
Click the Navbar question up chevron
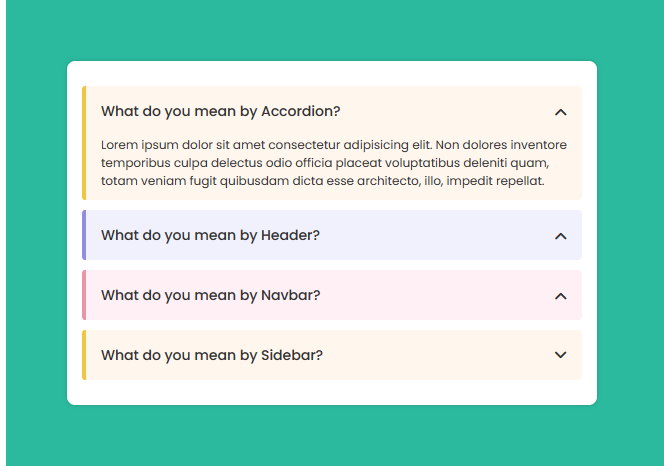point(560,296)
